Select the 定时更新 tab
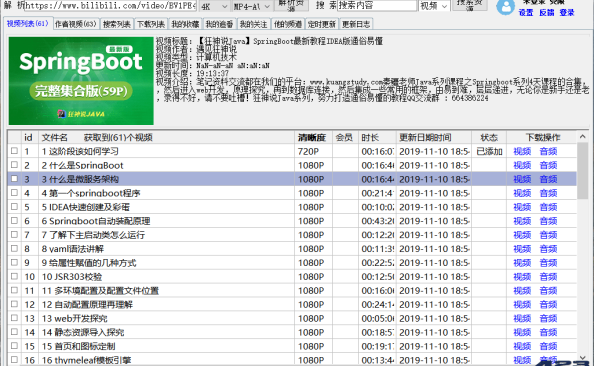The width and height of the screenshot is (594, 366). coord(322,24)
